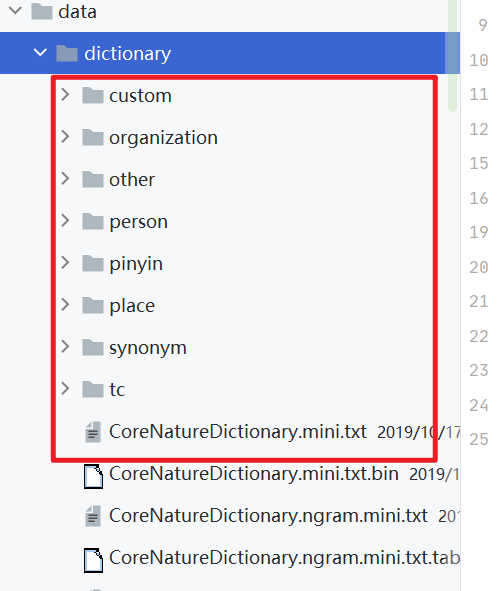Select the data folder label
Image resolution: width=498 pixels, height=591 pixels.
coord(77,12)
